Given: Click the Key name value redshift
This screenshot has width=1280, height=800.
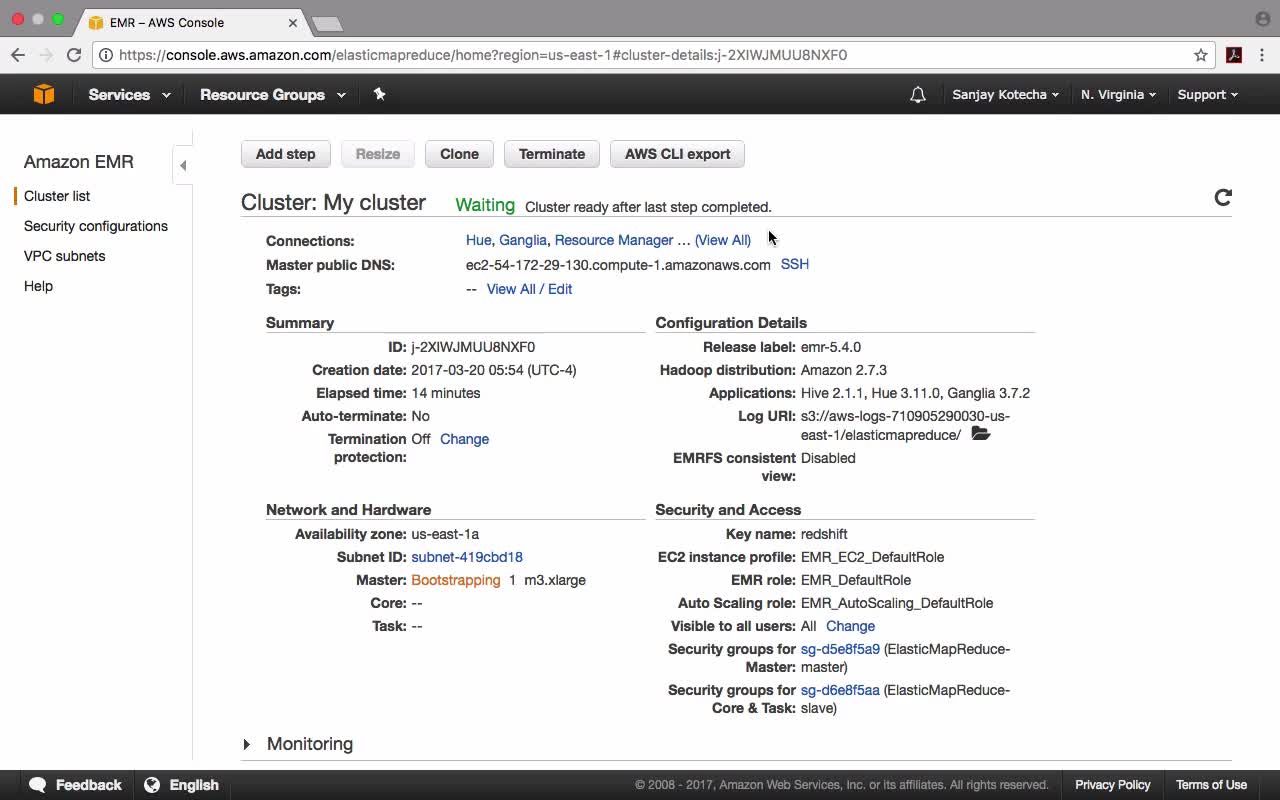Looking at the screenshot, I should coord(824,534).
